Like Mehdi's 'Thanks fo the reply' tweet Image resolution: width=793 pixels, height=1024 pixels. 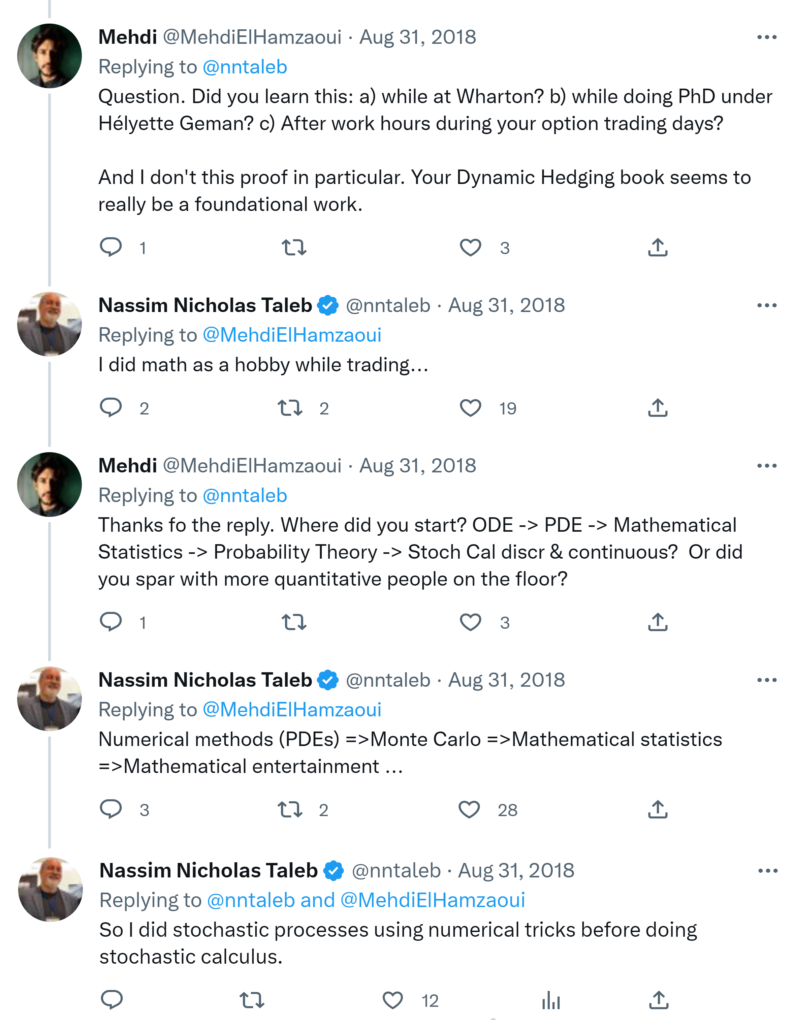(470, 622)
